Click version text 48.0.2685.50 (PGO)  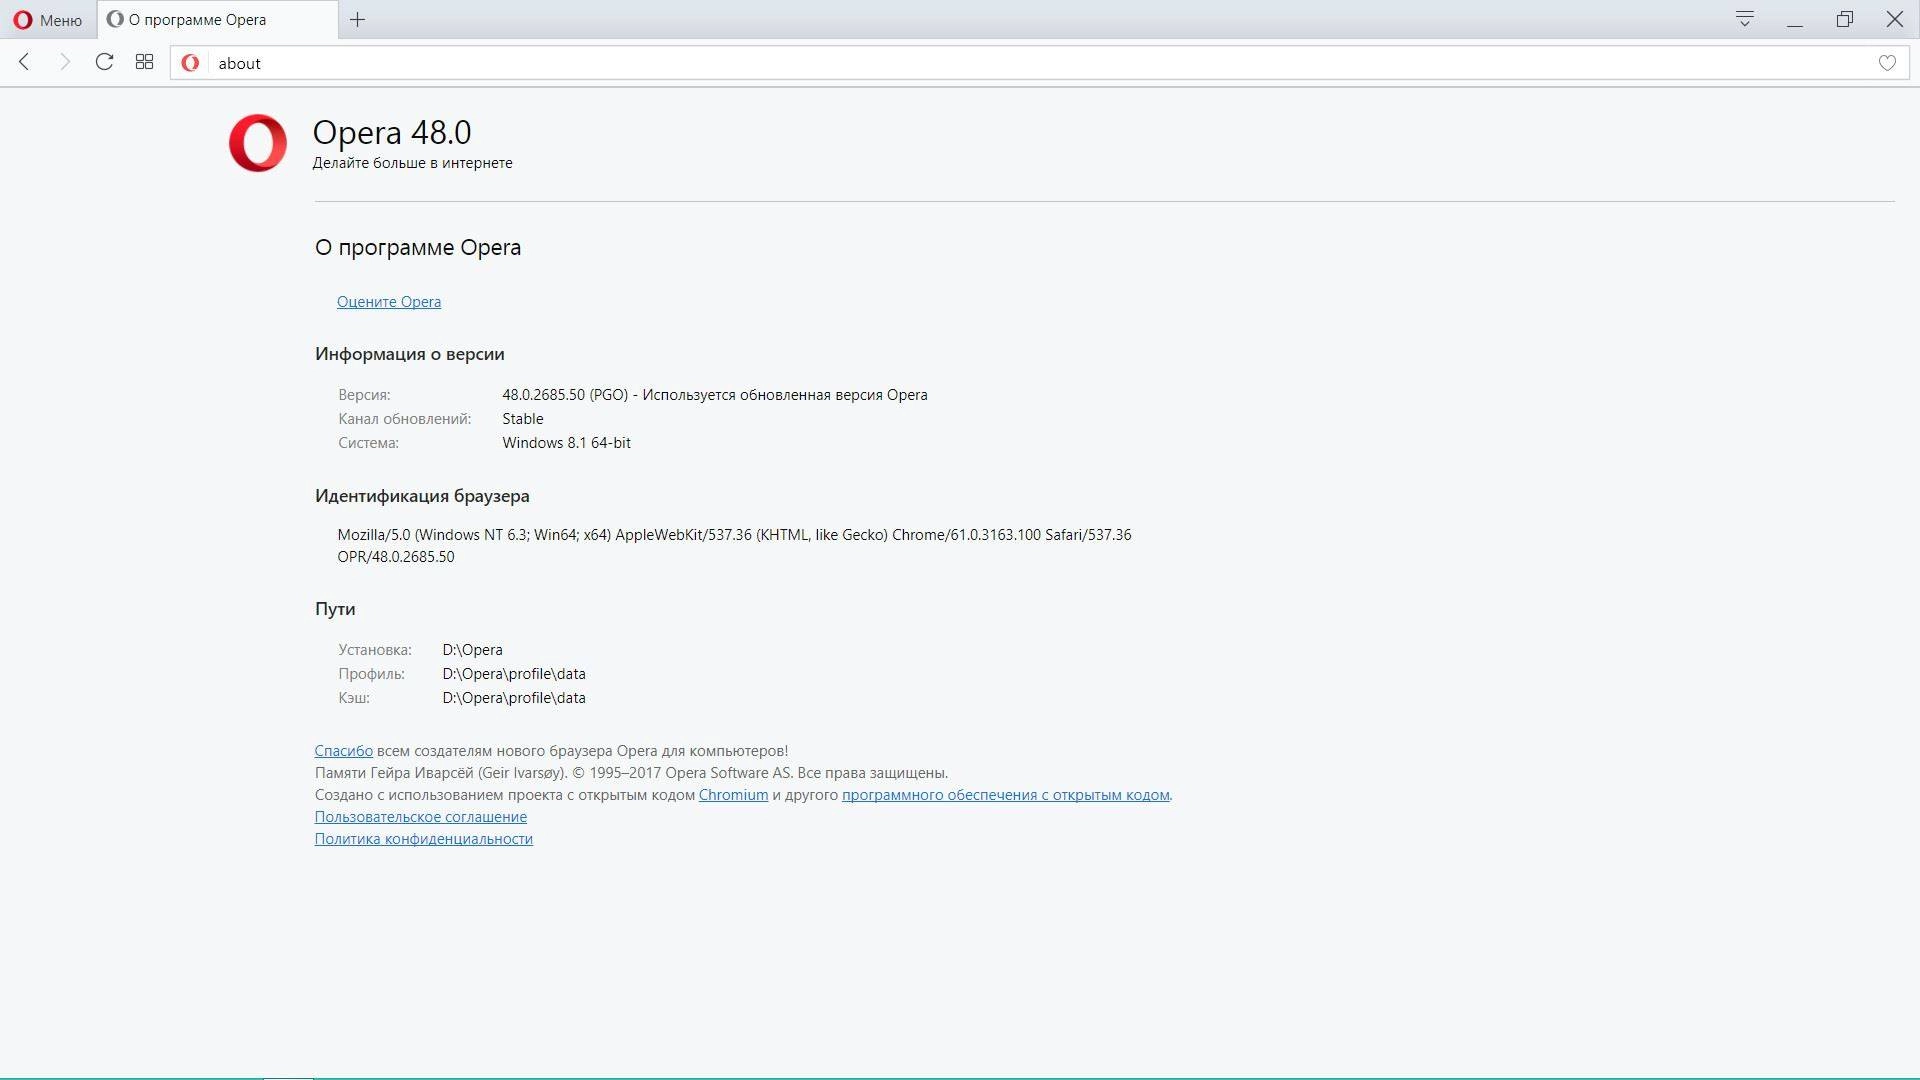(565, 395)
